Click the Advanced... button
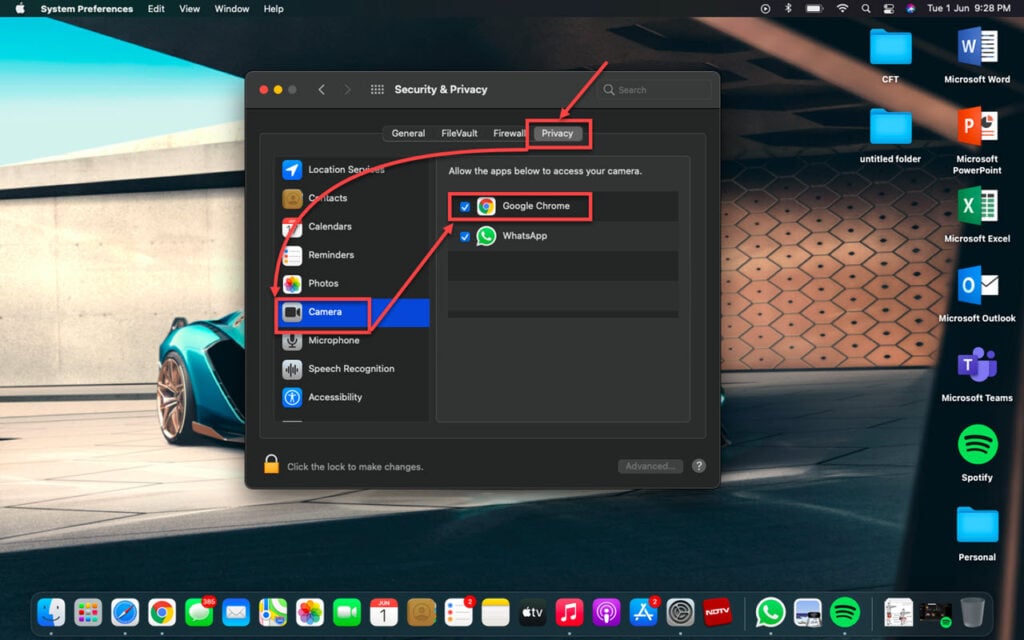Screen dimensions: 1024x640 click(650, 466)
